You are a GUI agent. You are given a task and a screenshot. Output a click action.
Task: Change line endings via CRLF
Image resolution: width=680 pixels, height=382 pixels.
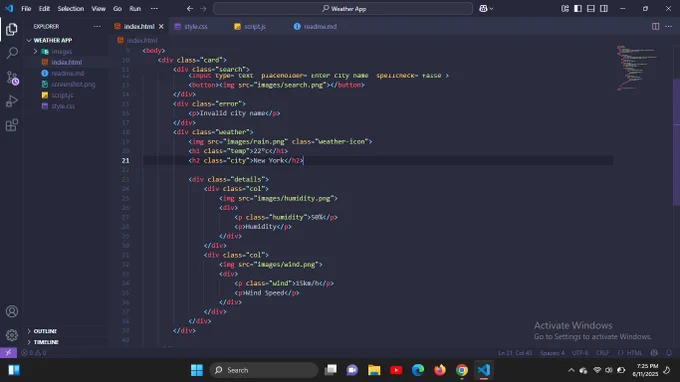[602, 353]
